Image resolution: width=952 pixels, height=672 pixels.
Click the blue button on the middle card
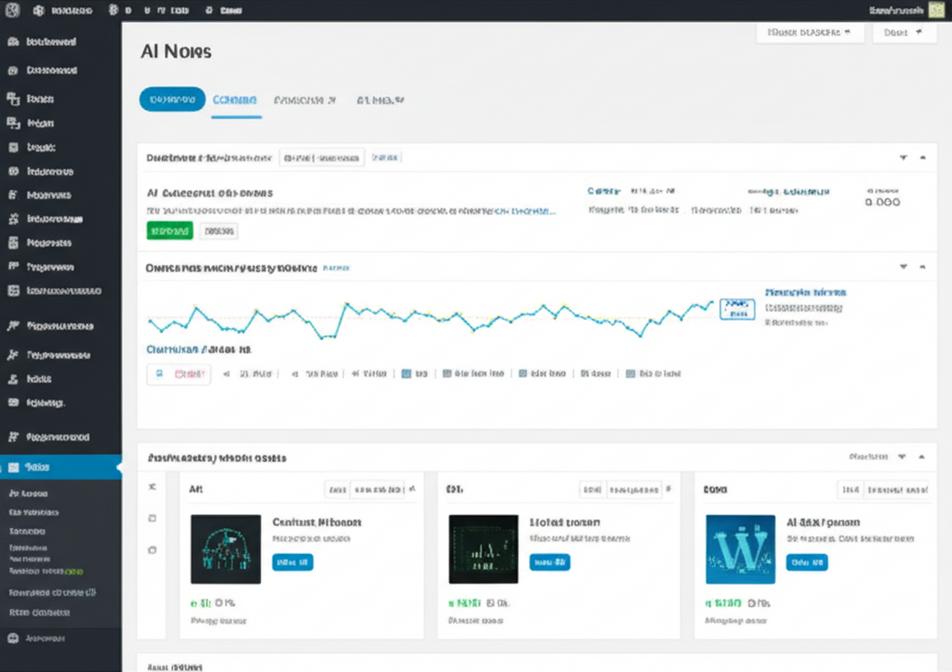pos(549,563)
